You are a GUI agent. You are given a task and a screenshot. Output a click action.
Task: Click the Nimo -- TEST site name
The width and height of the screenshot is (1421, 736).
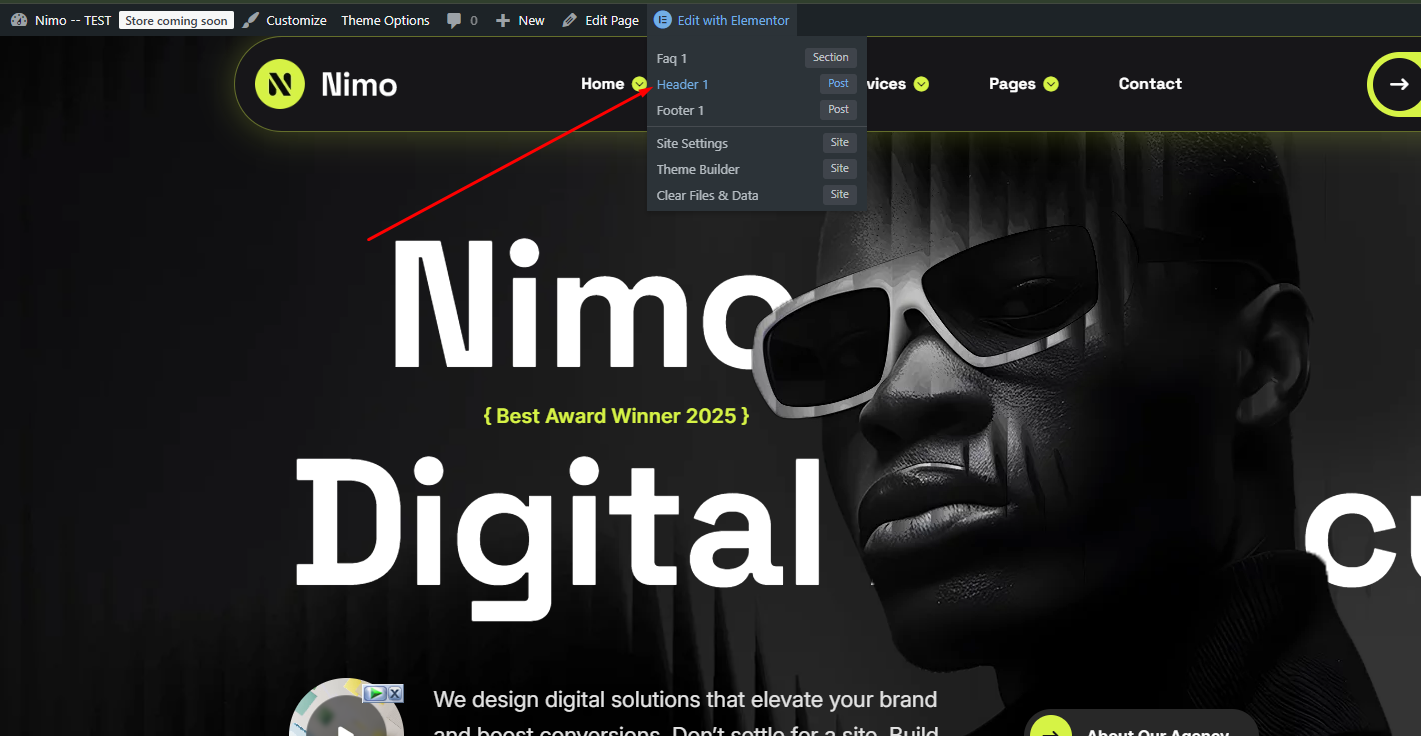tap(73, 20)
